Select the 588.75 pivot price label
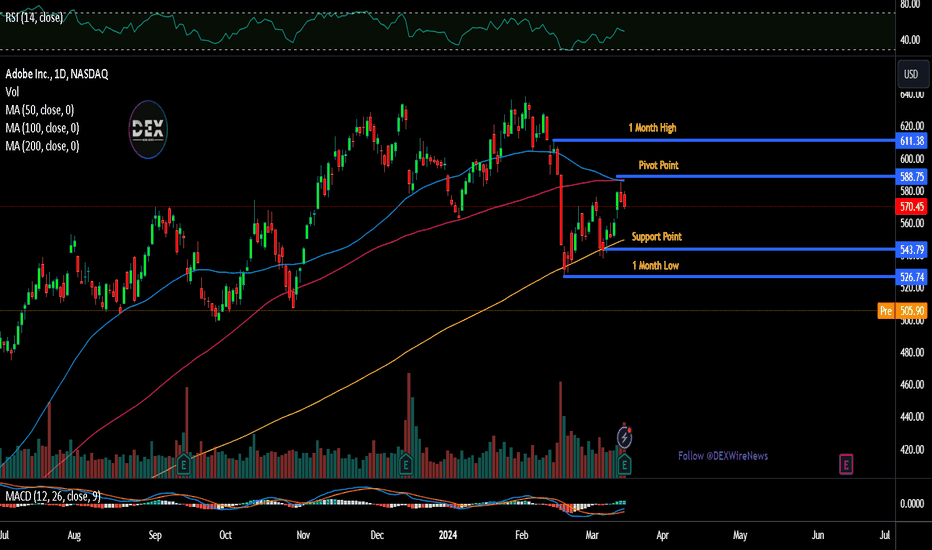This screenshot has width=932, height=550. (x=911, y=177)
